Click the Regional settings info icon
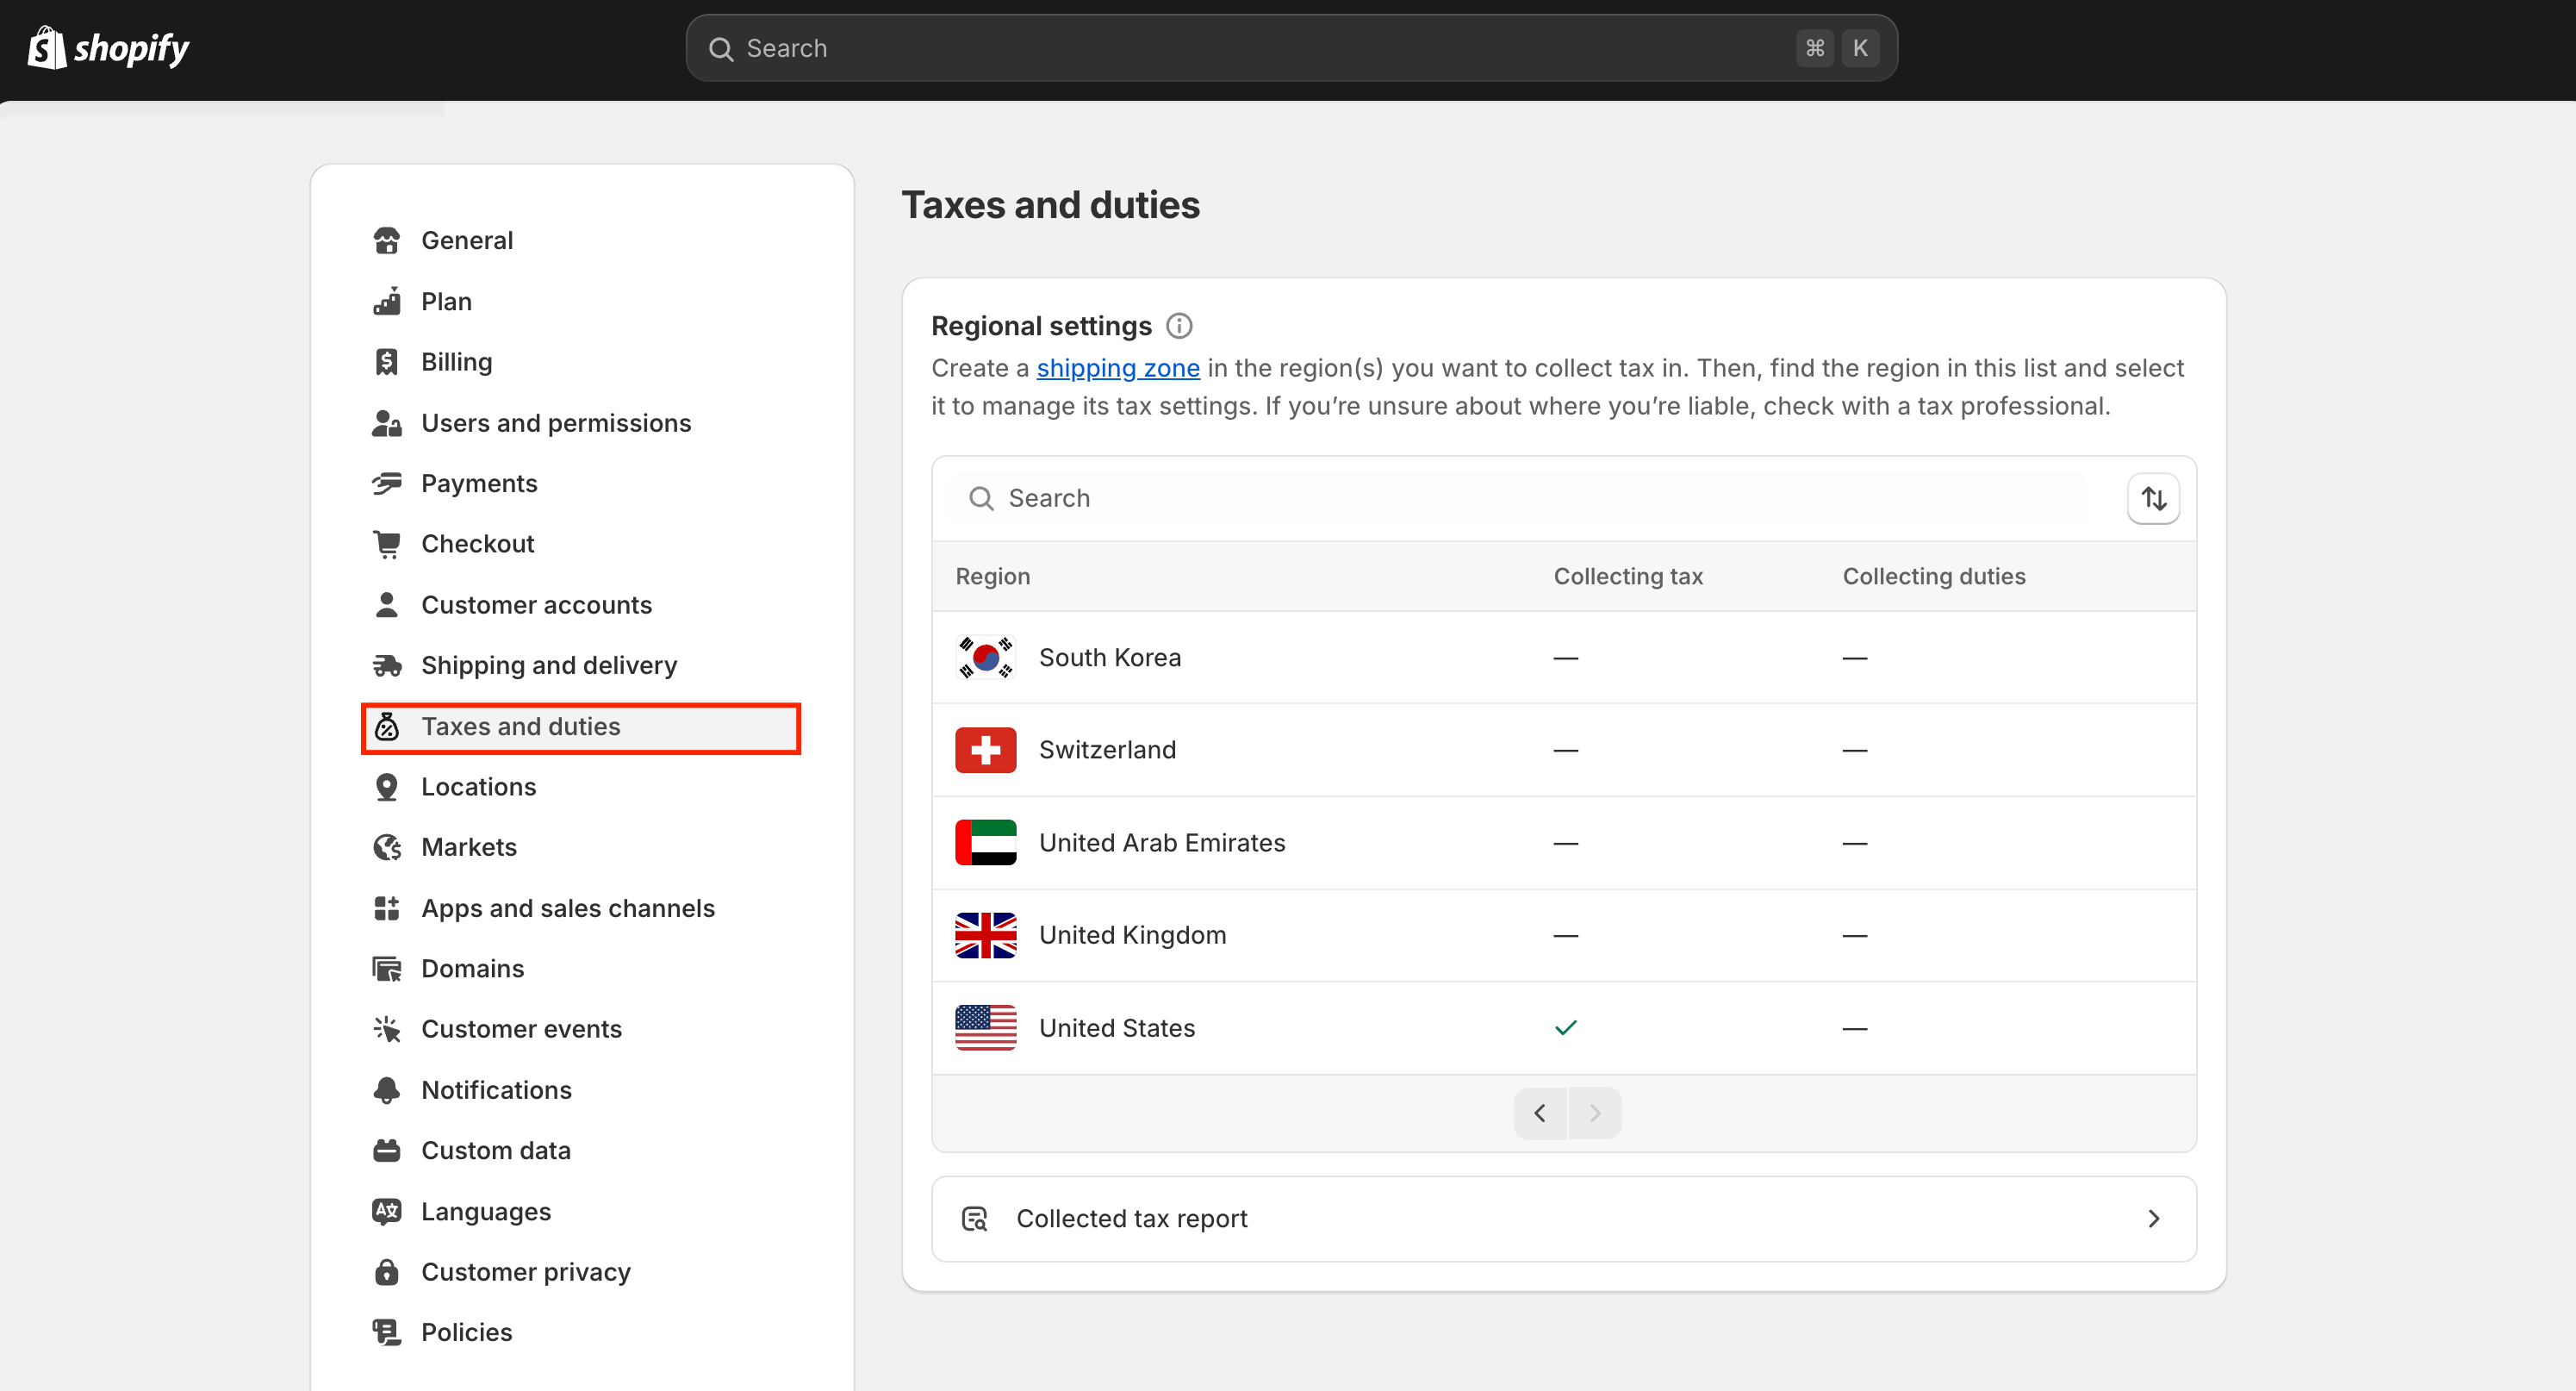This screenshot has height=1391, width=2576. (x=1179, y=326)
